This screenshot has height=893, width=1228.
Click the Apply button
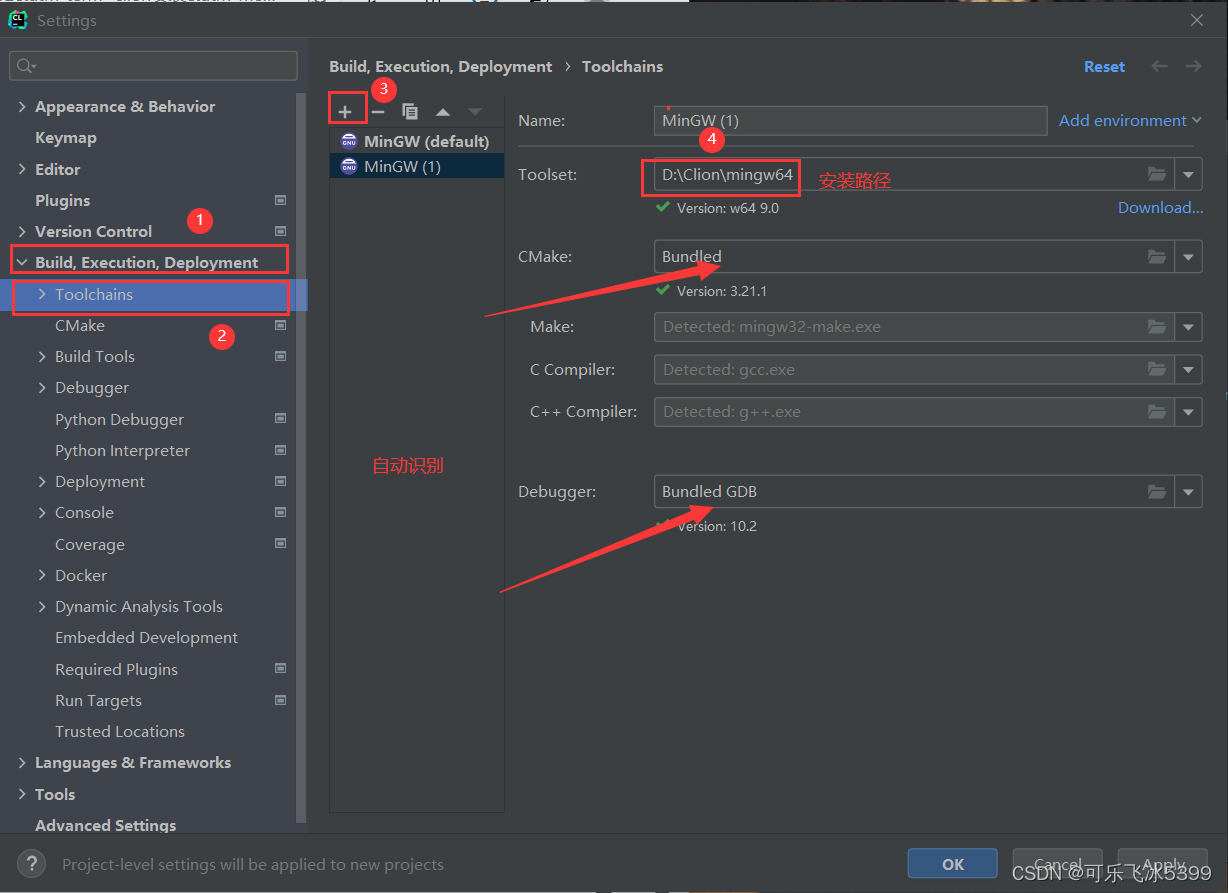coord(1163,864)
